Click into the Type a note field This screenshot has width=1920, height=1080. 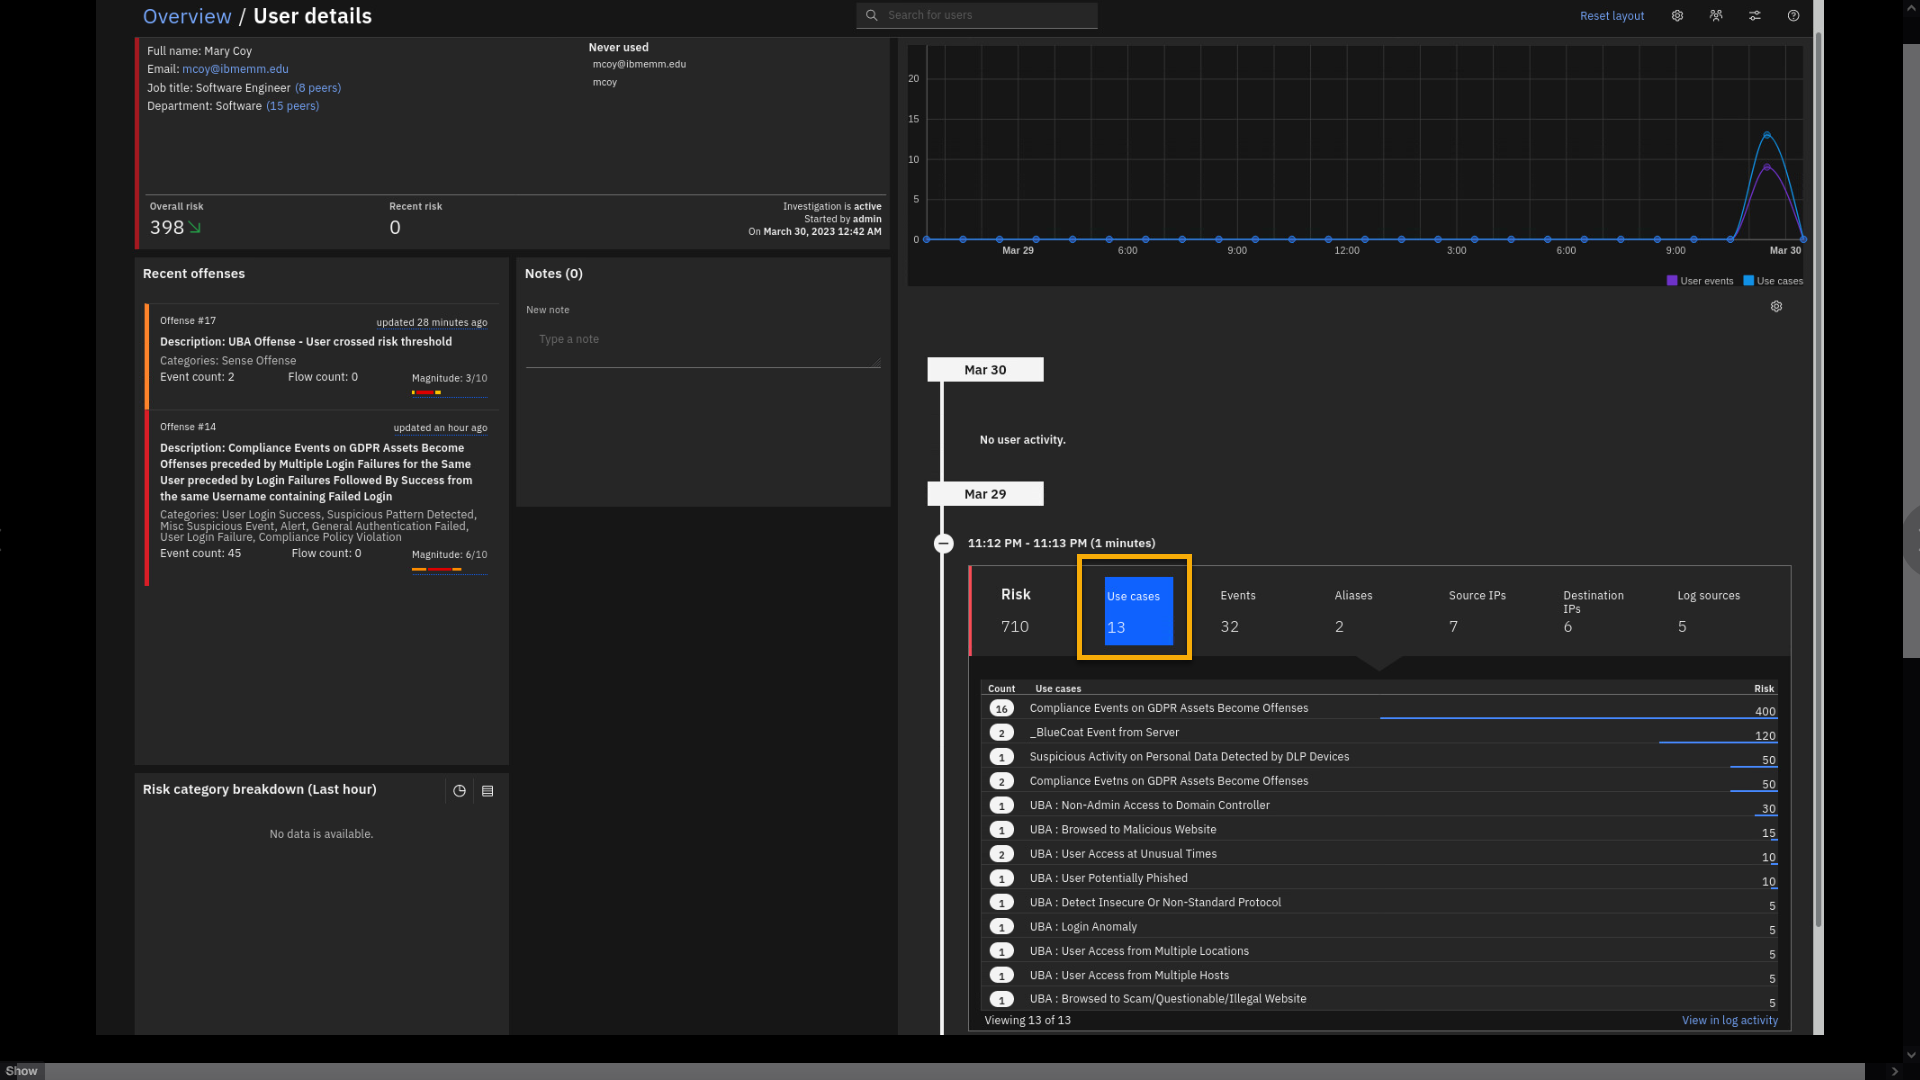tap(703, 340)
